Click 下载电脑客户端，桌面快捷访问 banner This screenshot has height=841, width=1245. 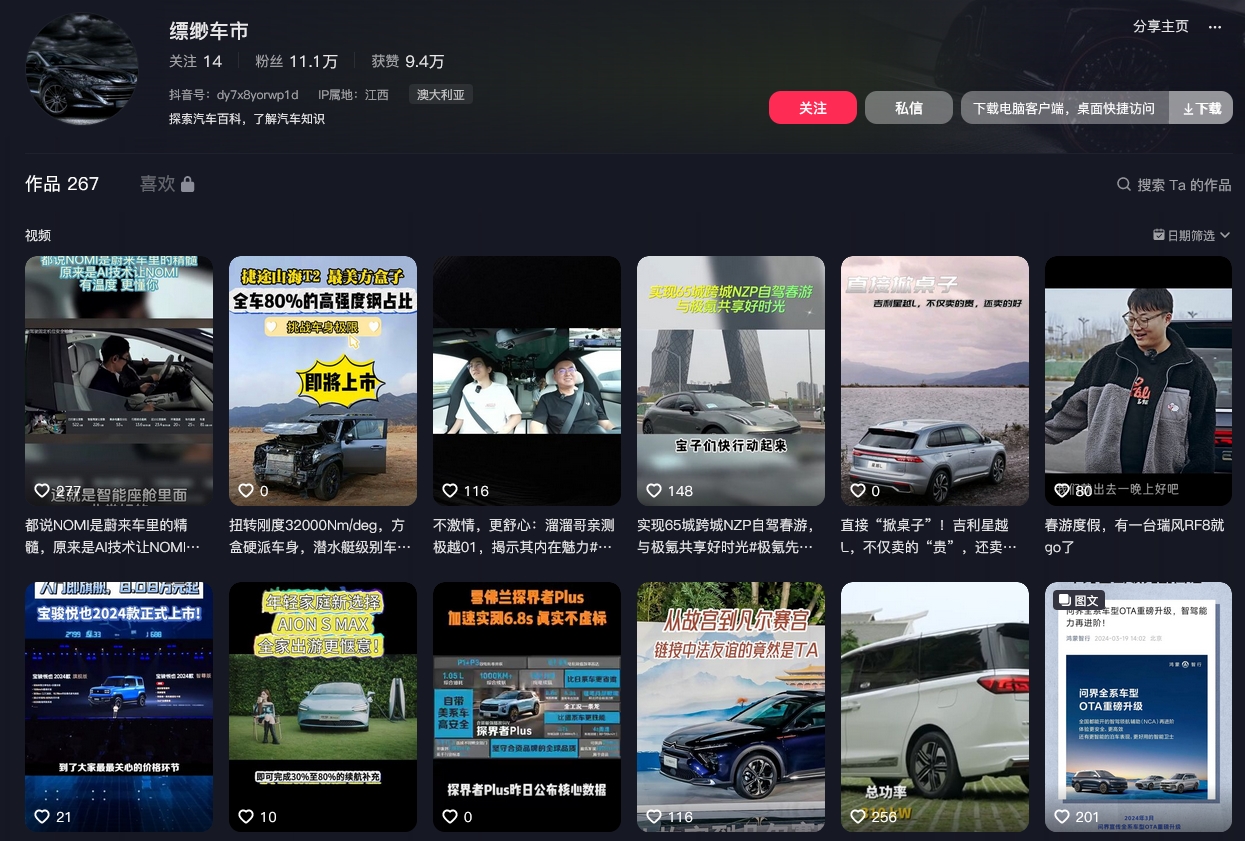click(x=1064, y=108)
